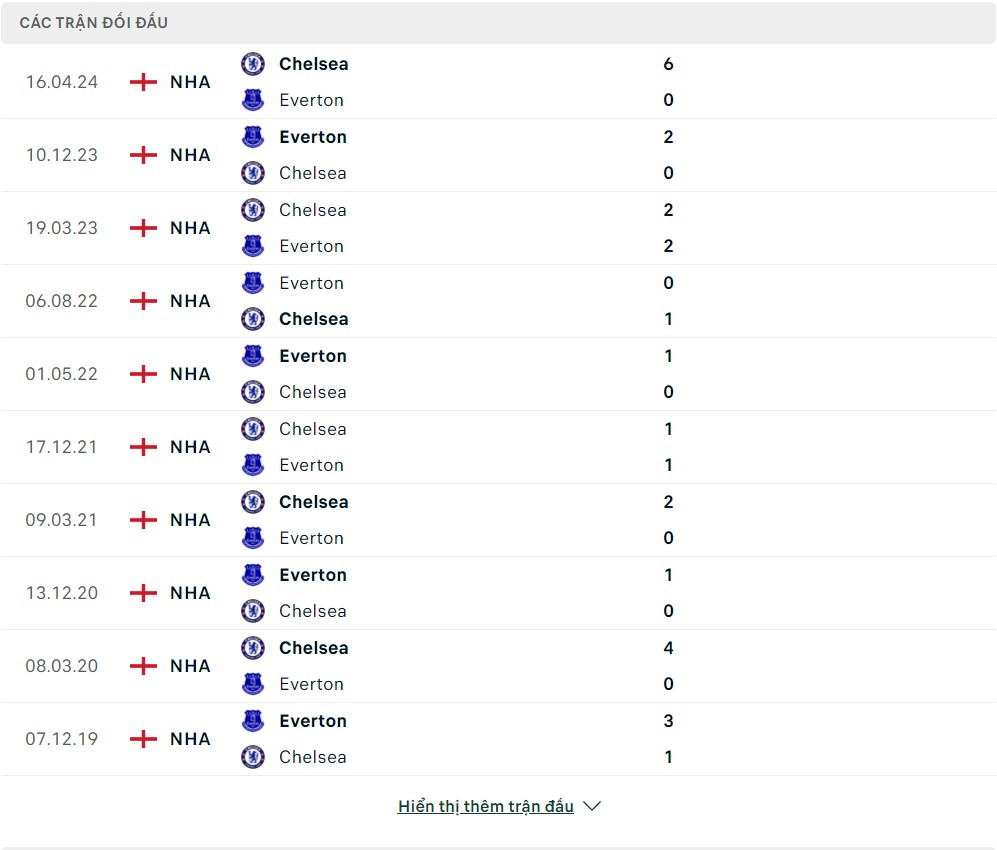The image size is (997, 850).
Task: Click Chelsea crest in 01.05.22 match
Action: coord(253,392)
